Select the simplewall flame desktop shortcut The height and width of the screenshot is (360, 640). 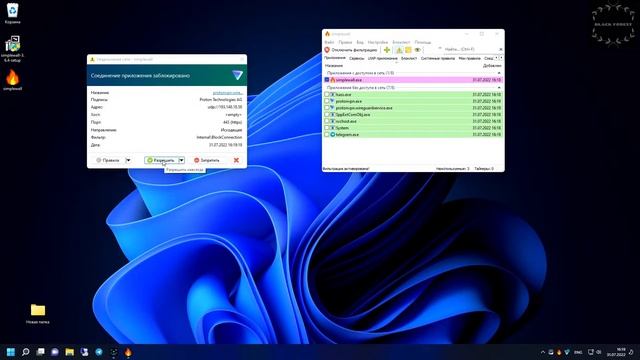coord(13,80)
